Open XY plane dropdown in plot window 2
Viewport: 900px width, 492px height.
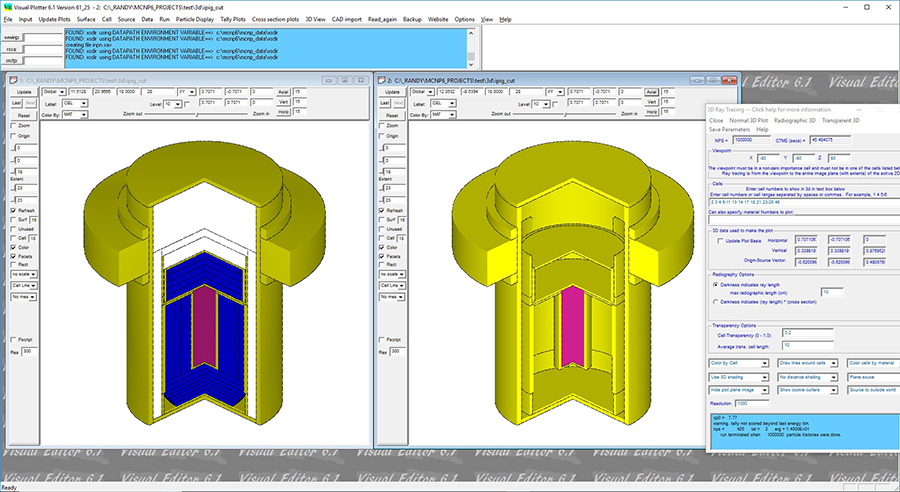pyautogui.click(x=555, y=92)
